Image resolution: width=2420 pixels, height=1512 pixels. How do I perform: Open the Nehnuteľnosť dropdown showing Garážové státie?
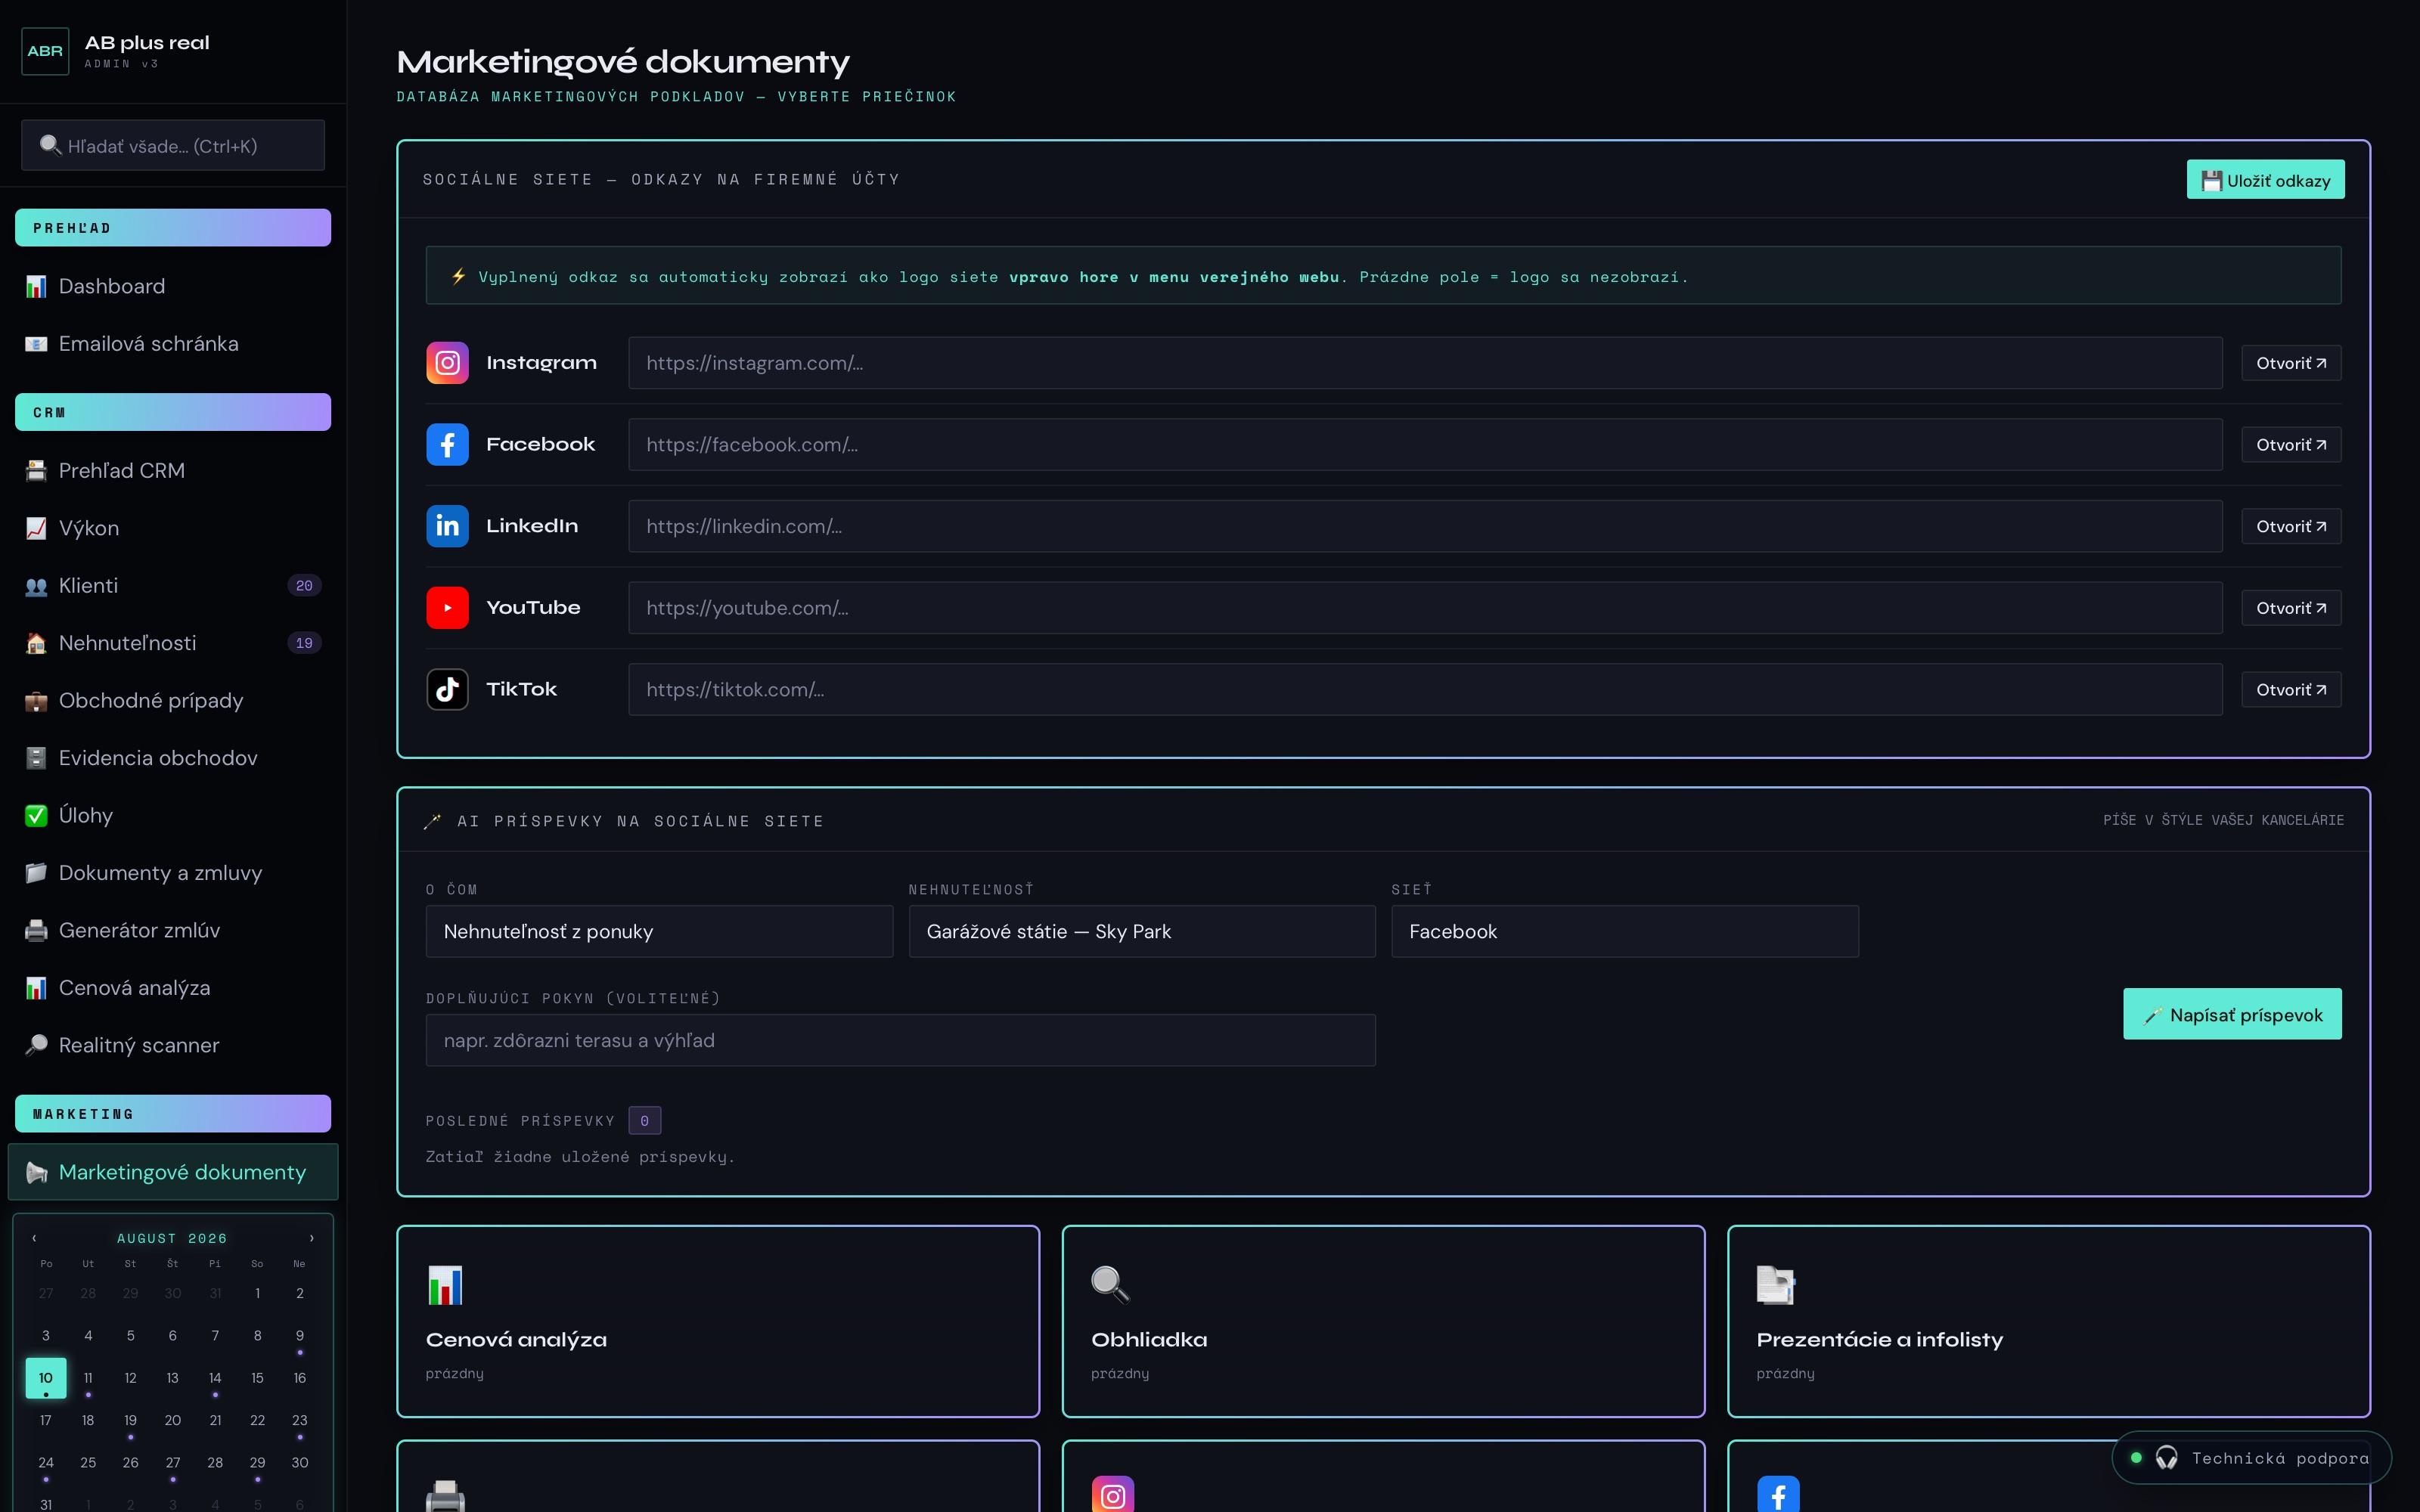(1142, 932)
